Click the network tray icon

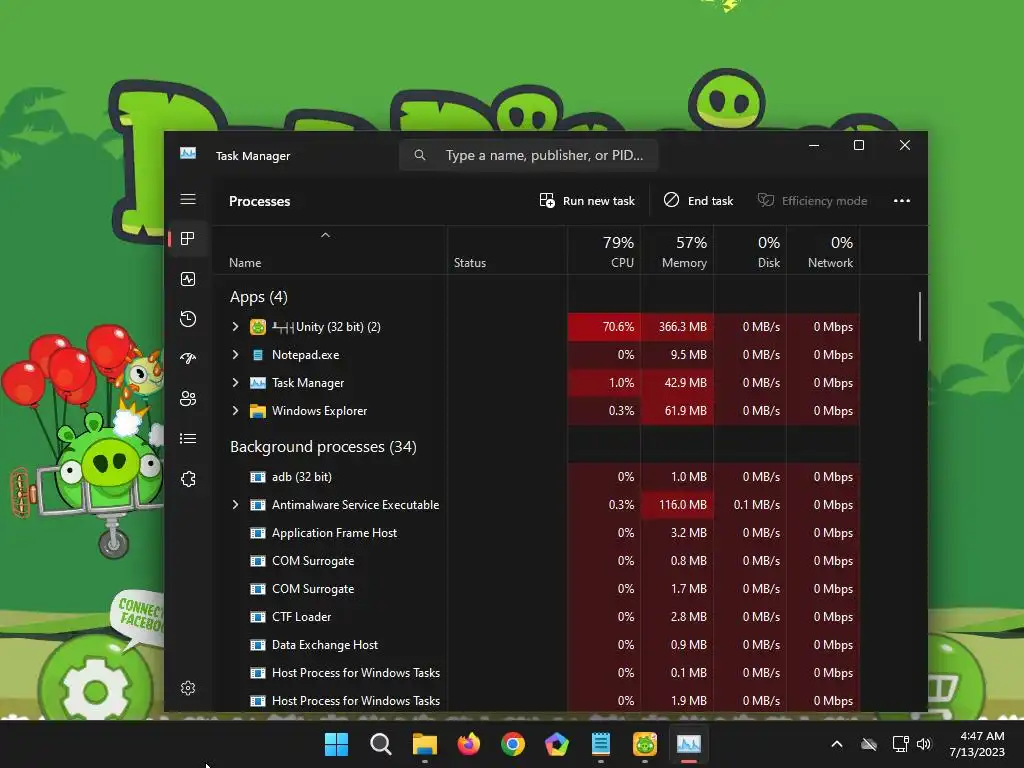click(901, 744)
